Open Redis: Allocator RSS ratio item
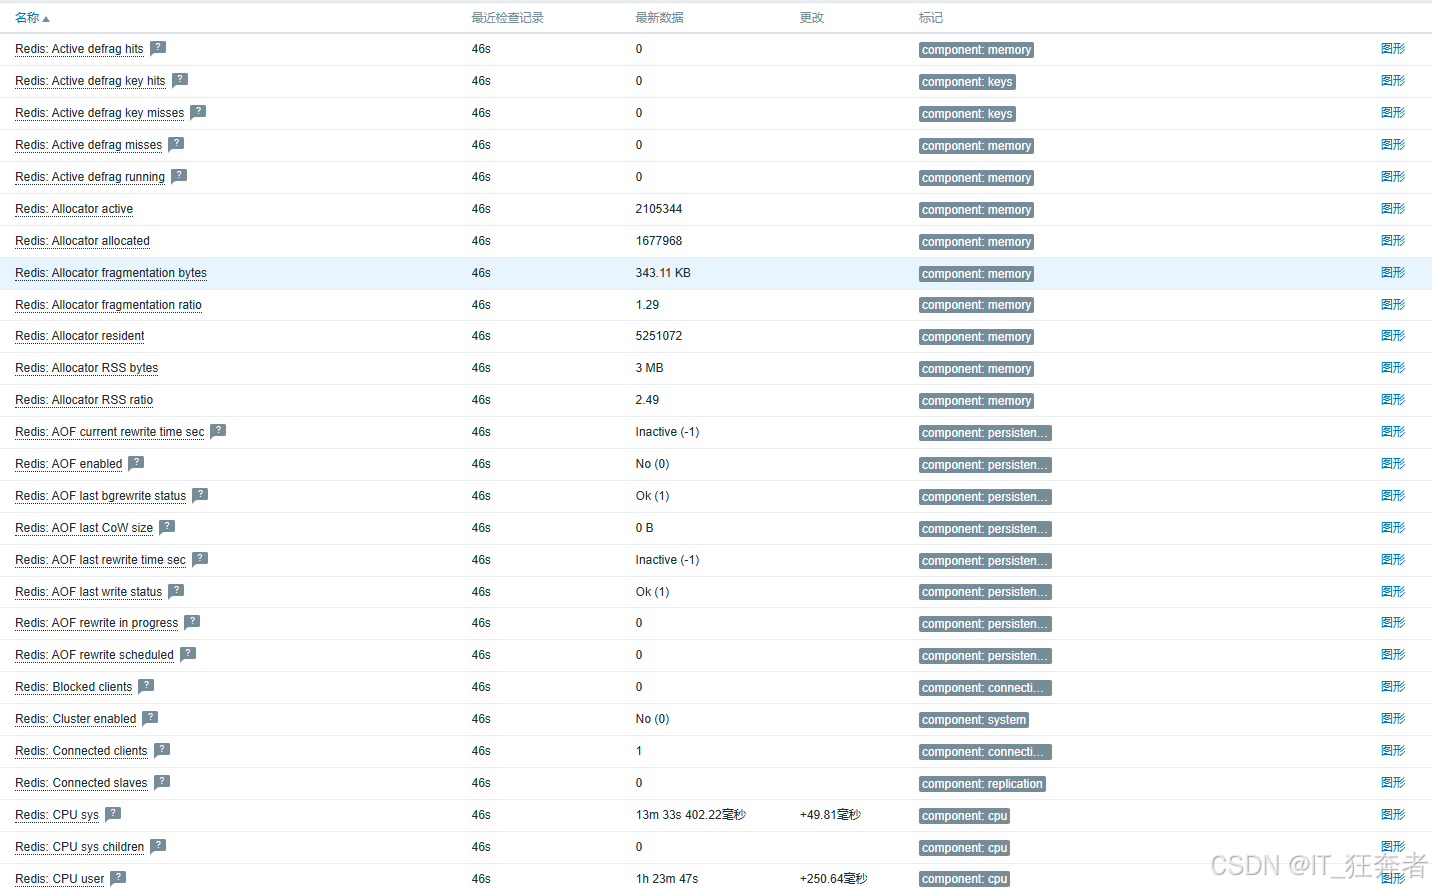Screen dimensions: 1432x891 click(84, 400)
